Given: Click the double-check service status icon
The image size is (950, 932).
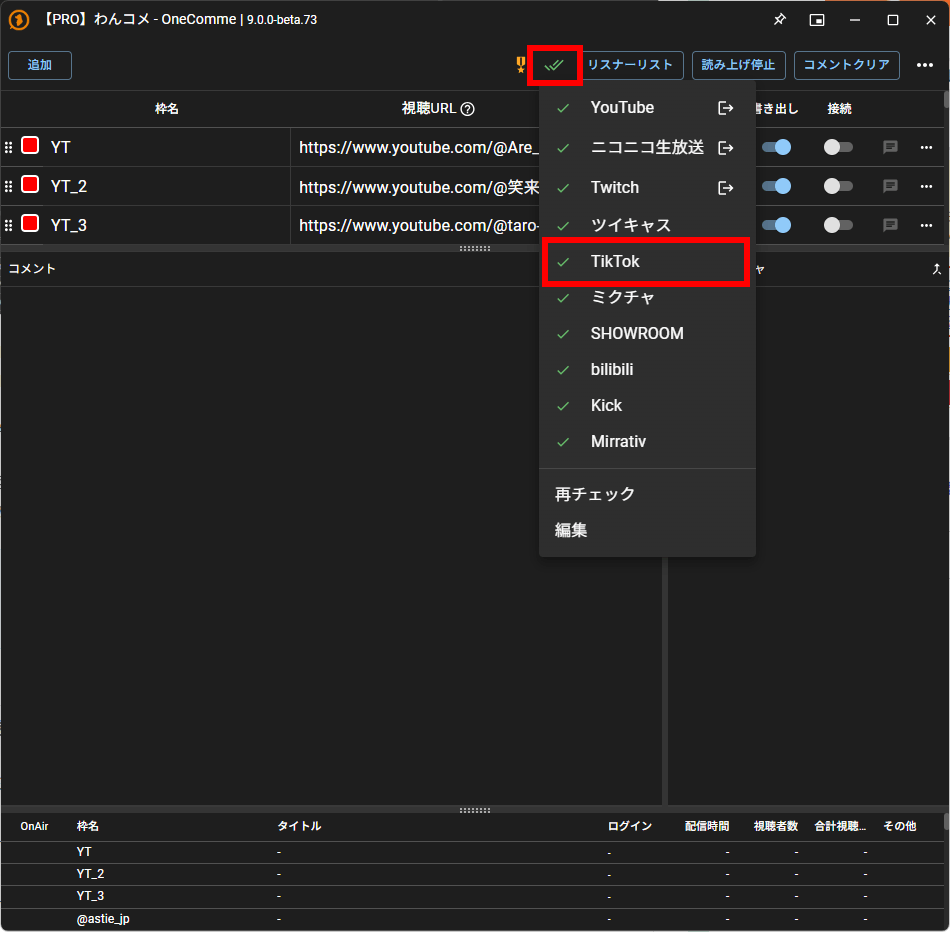Looking at the screenshot, I should [554, 65].
